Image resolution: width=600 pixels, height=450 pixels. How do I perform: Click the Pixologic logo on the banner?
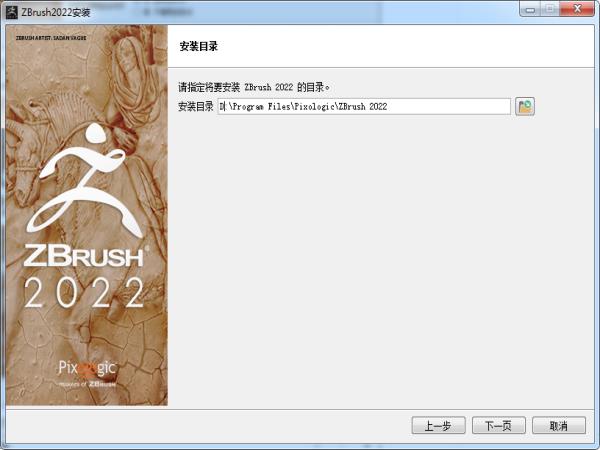(x=86, y=367)
